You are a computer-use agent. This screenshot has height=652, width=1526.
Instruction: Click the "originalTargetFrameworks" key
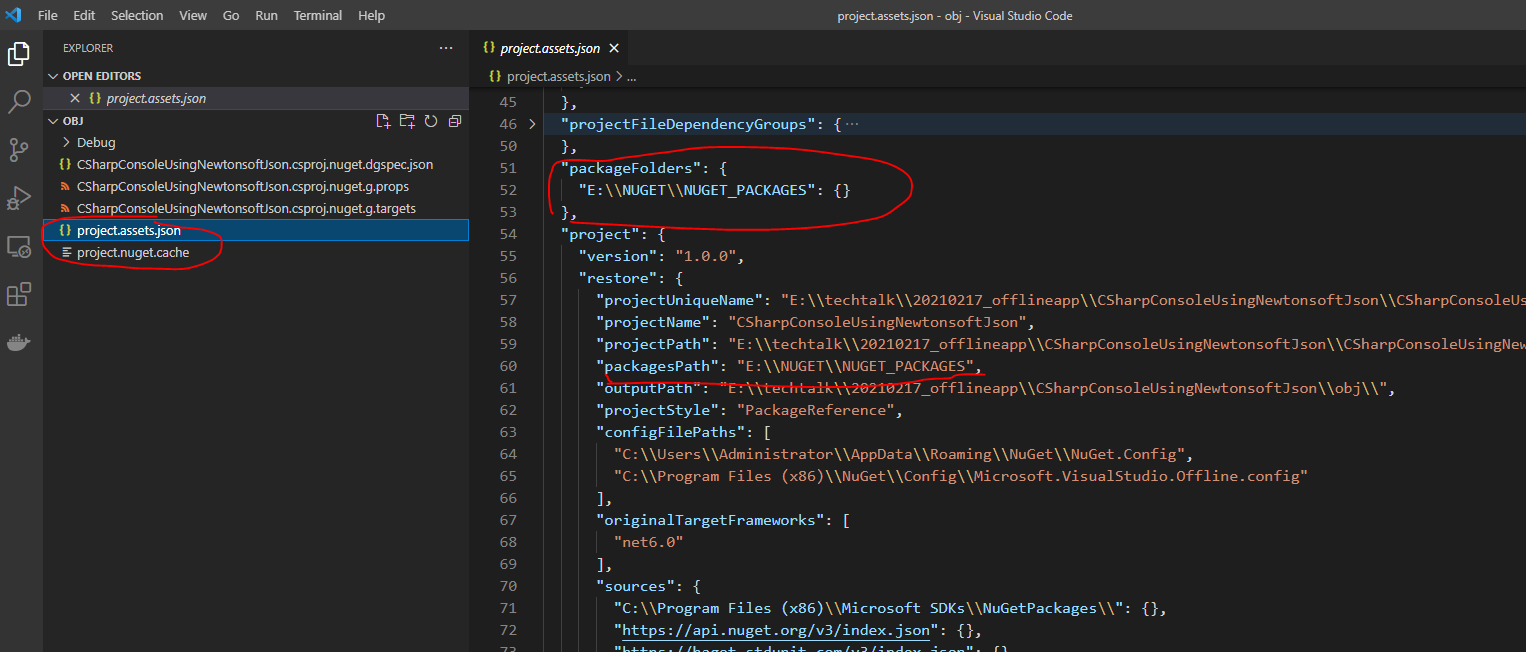click(x=709, y=520)
